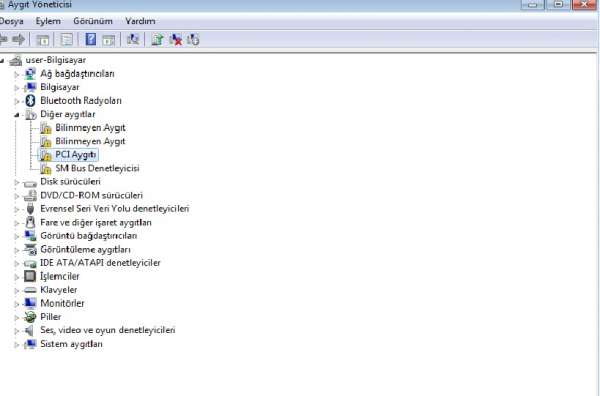This screenshot has height=396, width=600.
Task: Collapse the Diğer aygıtlar category
Action: click(16, 114)
